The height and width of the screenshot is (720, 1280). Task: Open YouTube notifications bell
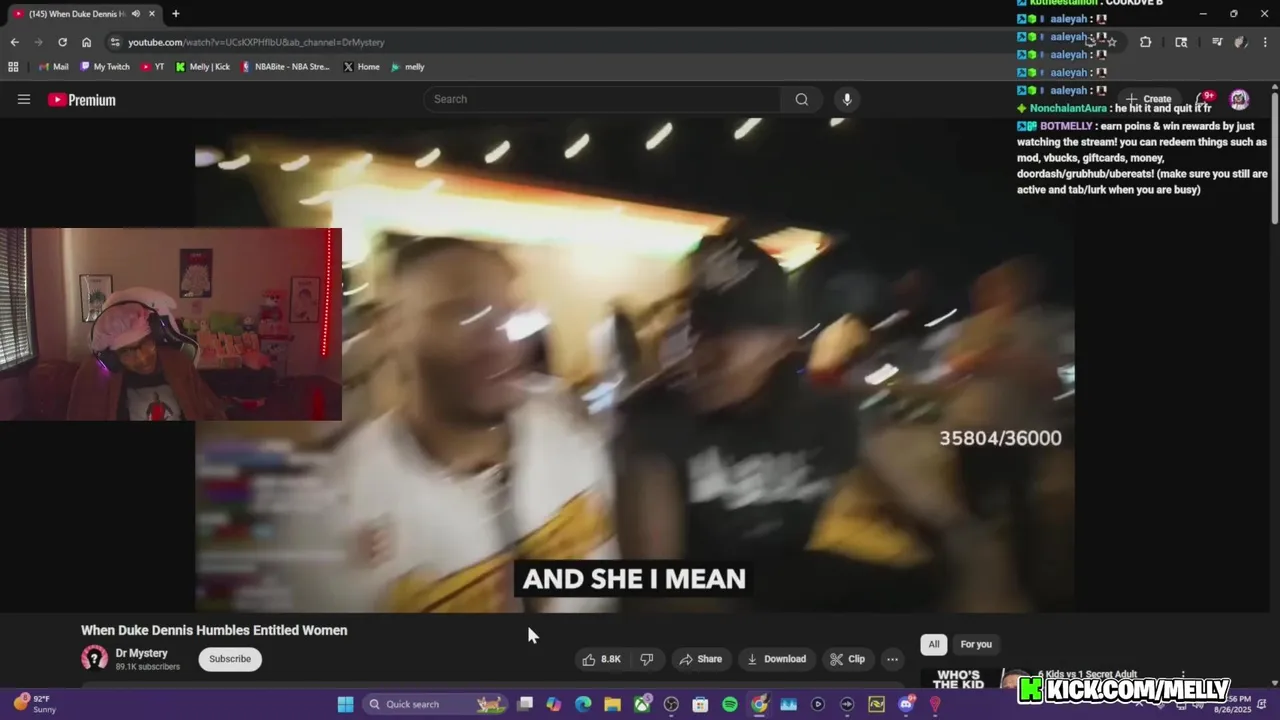(1204, 99)
